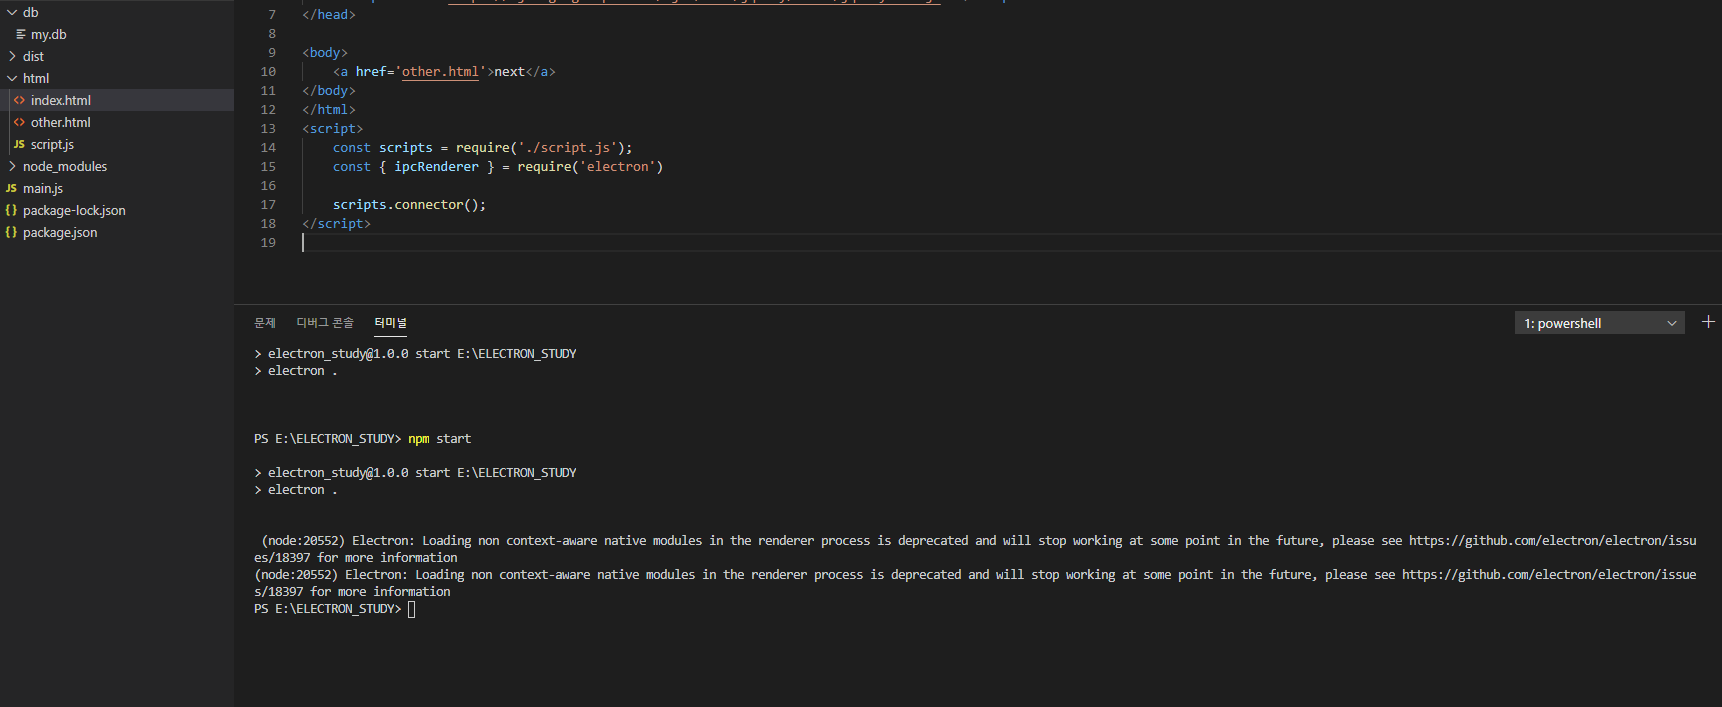
Task: Click '</body>' tag on line 11
Action: click(x=329, y=91)
